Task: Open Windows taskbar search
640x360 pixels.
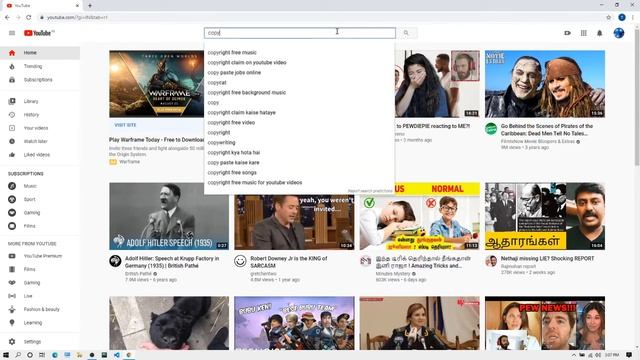Action: [18, 355]
